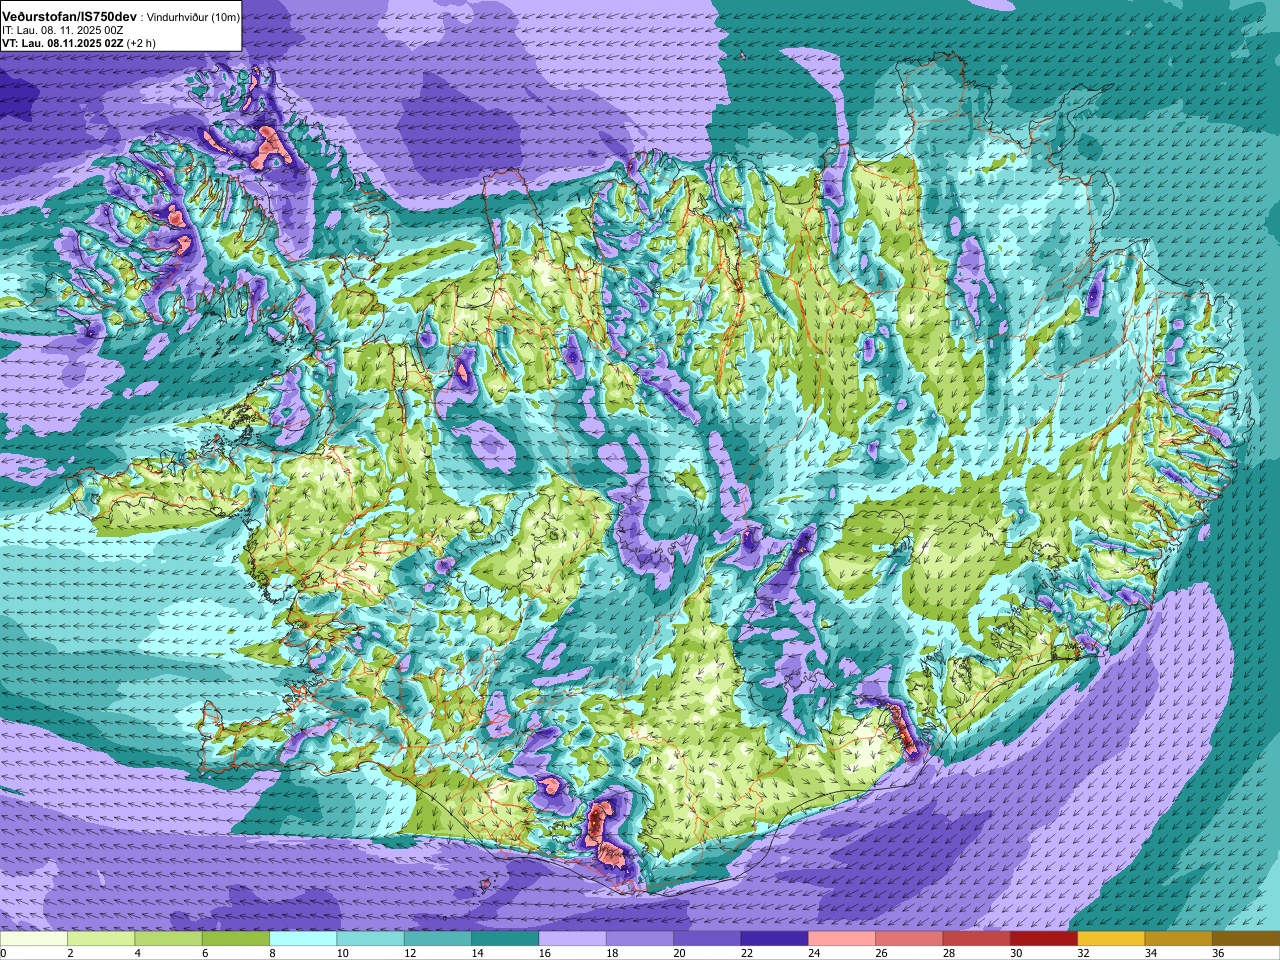Click the 6 tick label in legend
1280x960 pixels.
pos(203,953)
